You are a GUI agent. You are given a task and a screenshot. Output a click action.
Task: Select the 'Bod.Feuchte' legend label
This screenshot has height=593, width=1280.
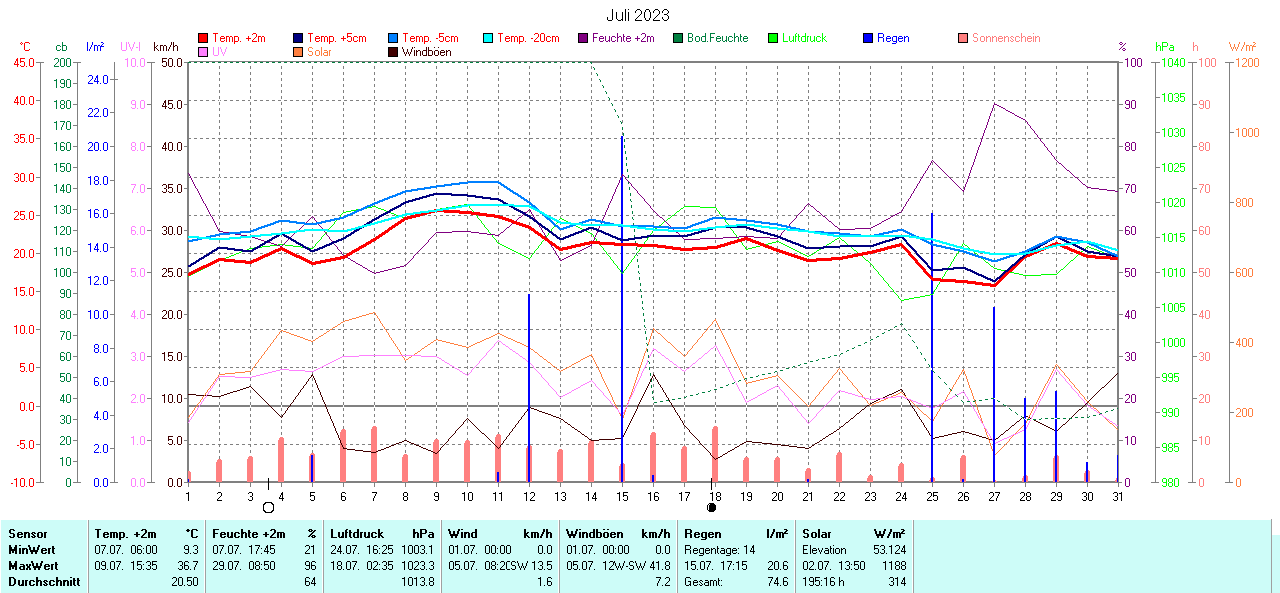[x=717, y=38]
